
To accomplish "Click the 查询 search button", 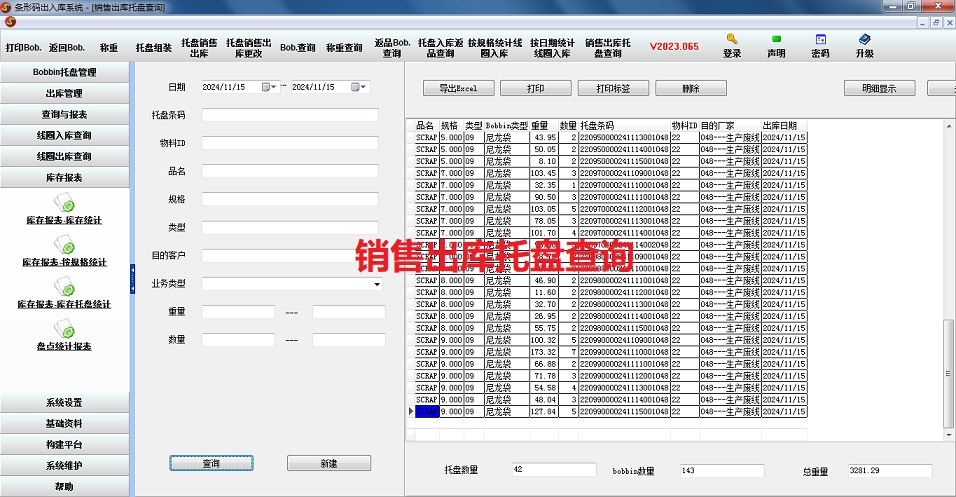I will point(211,464).
